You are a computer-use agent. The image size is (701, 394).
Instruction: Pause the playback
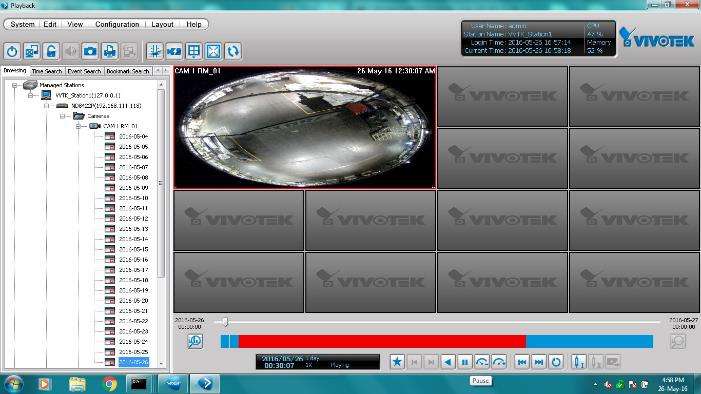coord(465,362)
